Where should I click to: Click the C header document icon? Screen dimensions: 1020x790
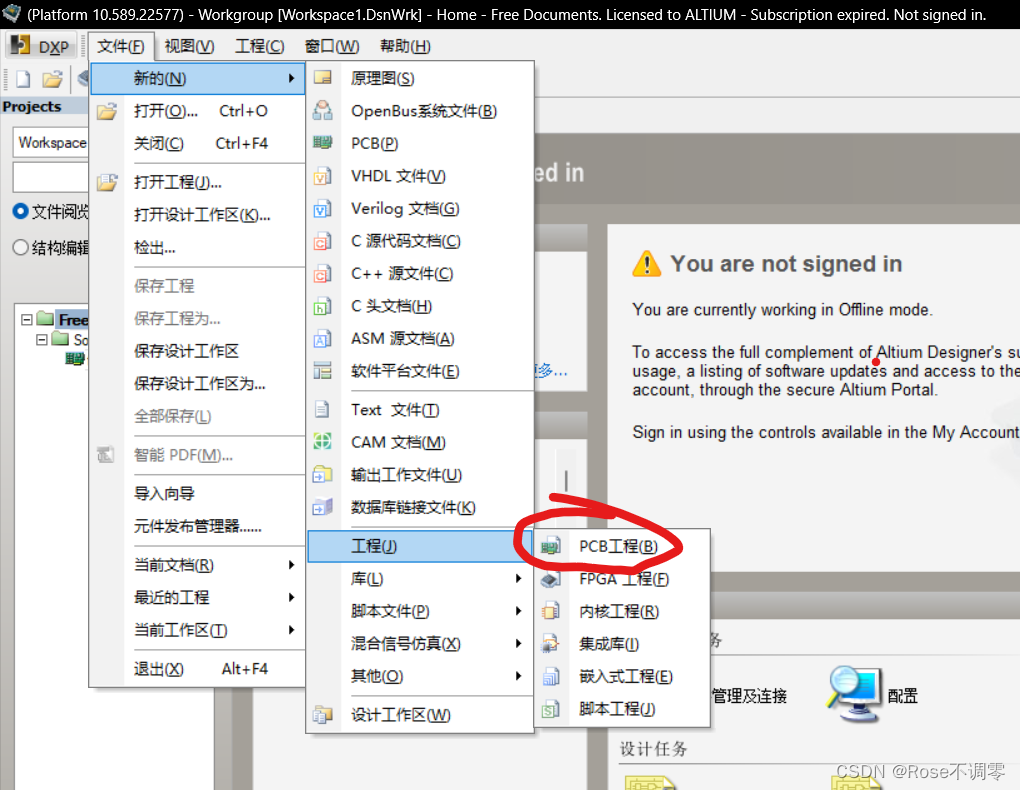click(323, 306)
